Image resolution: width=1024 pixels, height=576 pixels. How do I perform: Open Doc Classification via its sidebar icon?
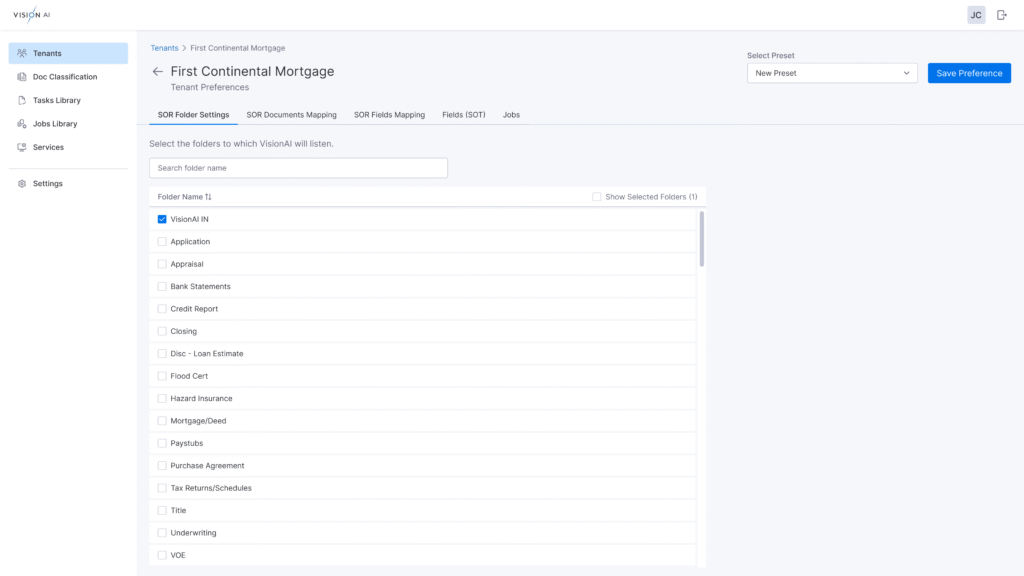(22, 77)
